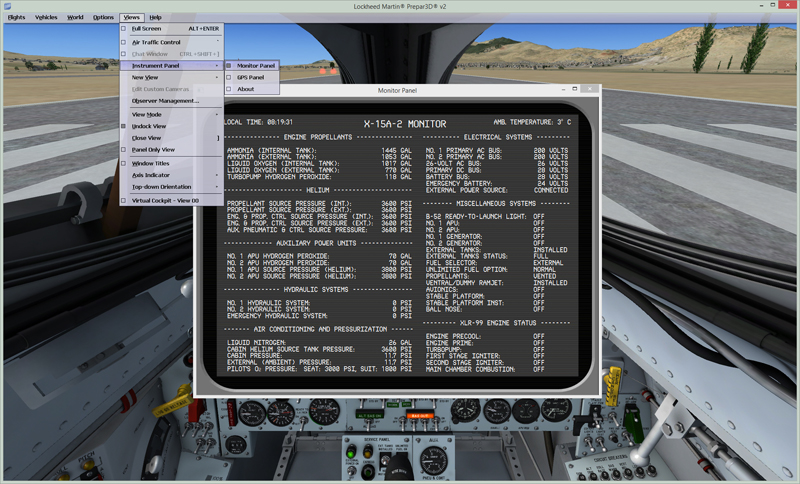Click greyed Chat Window entry
The height and width of the screenshot is (484, 800).
(171, 54)
